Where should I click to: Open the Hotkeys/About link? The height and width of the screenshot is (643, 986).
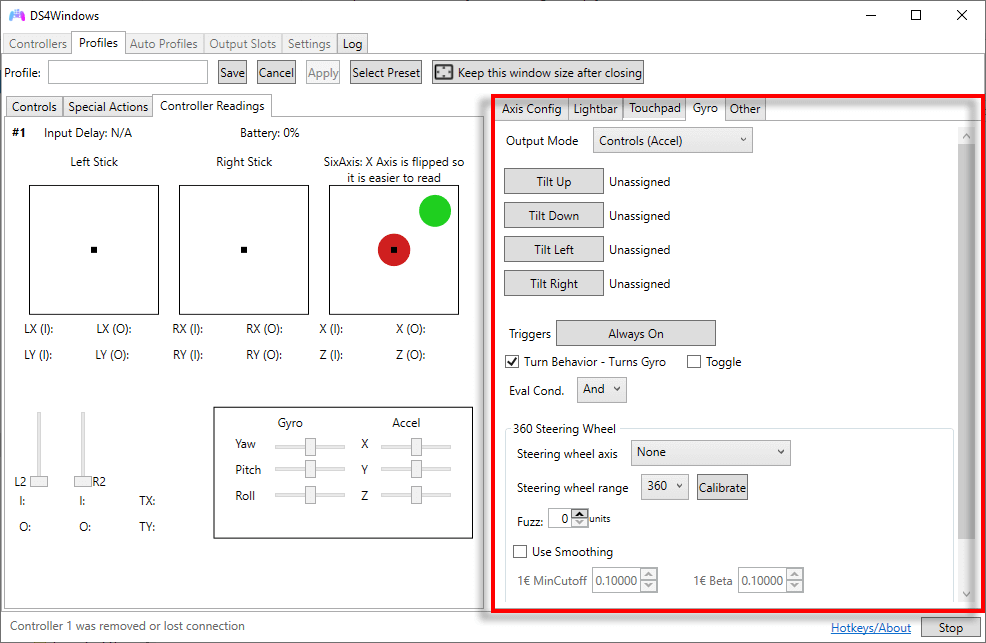tap(870, 627)
